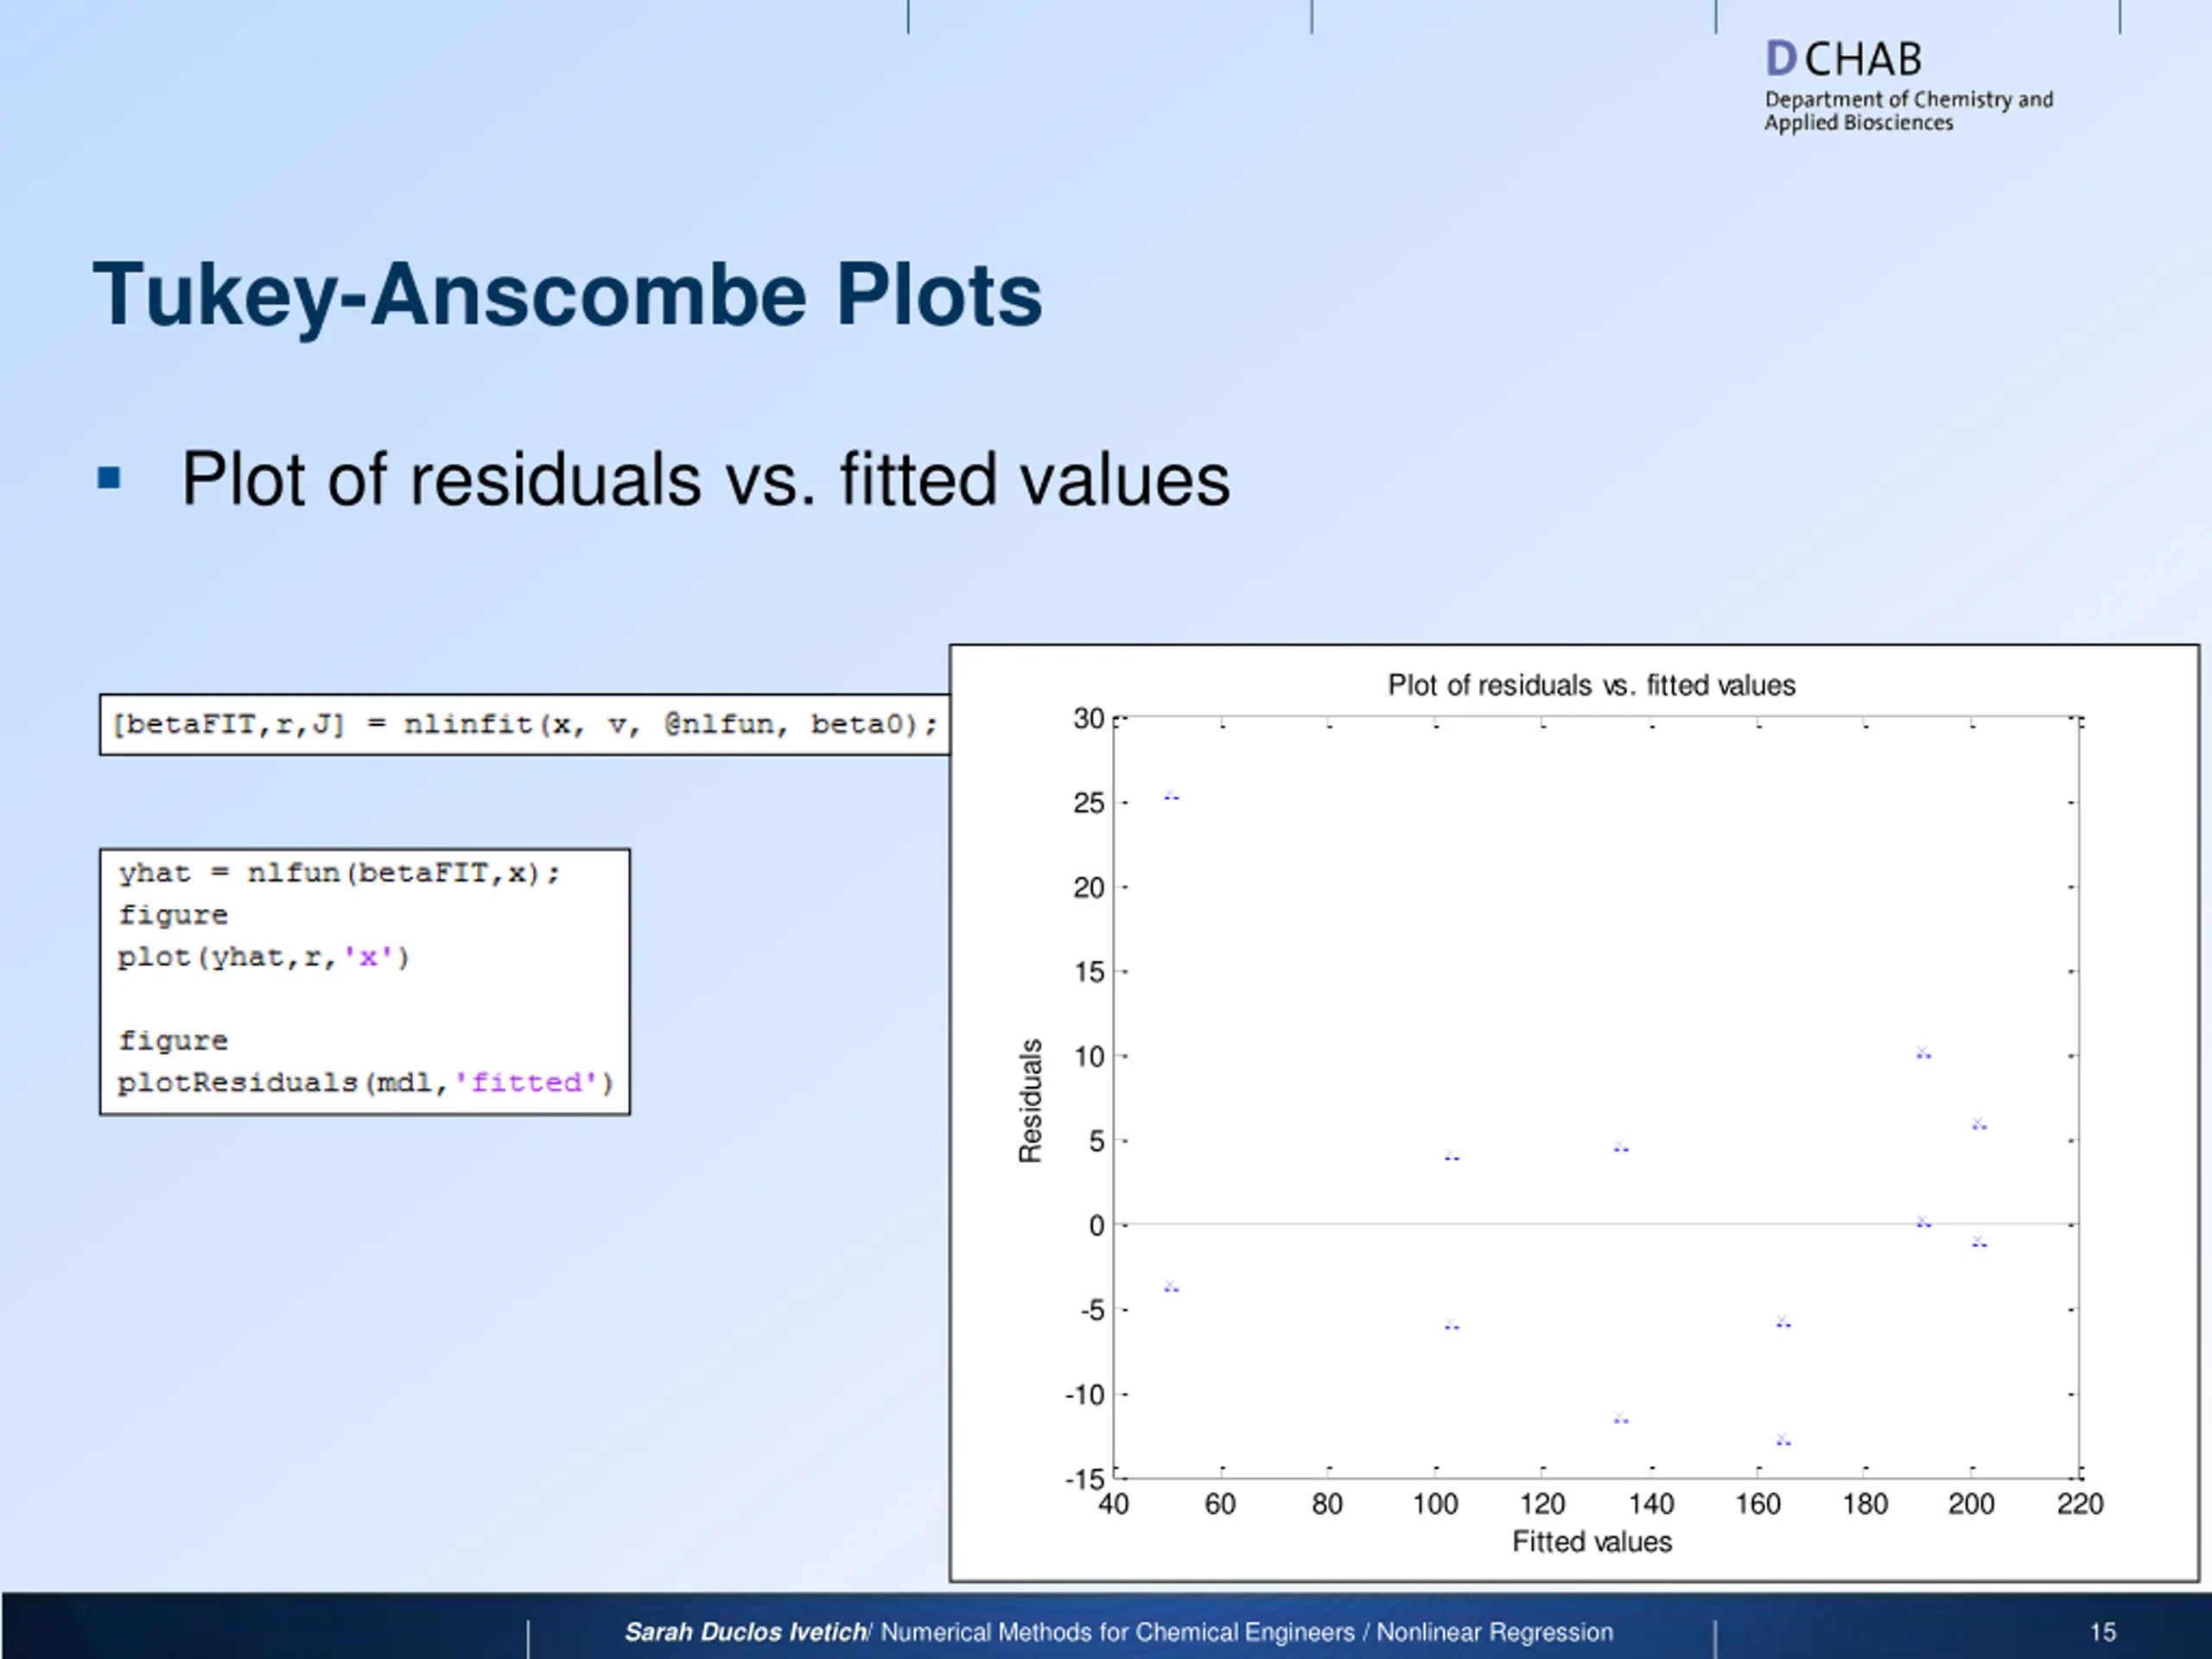Select the "Plot of residuals vs. fitted values" bullet text
2212x1659 pixels.
pos(705,480)
